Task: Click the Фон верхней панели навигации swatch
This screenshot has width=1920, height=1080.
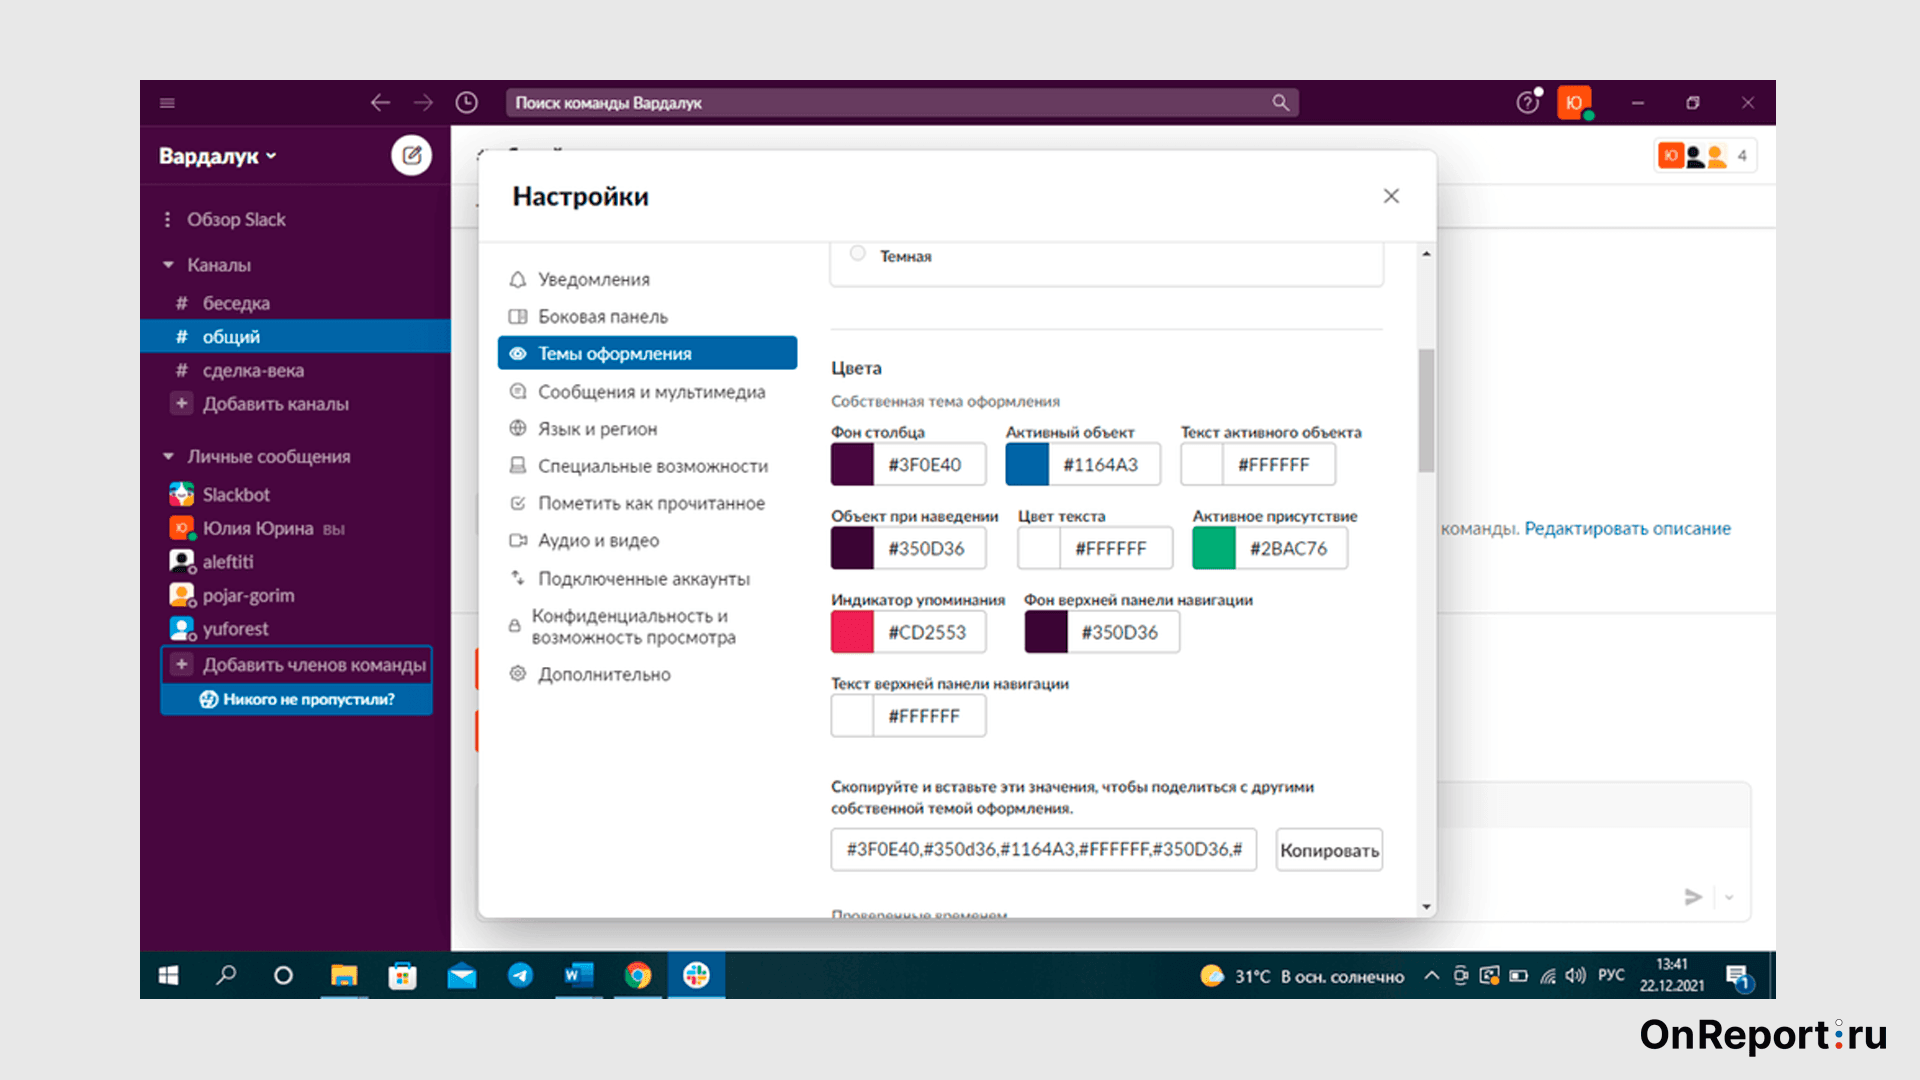Action: click(x=1046, y=633)
